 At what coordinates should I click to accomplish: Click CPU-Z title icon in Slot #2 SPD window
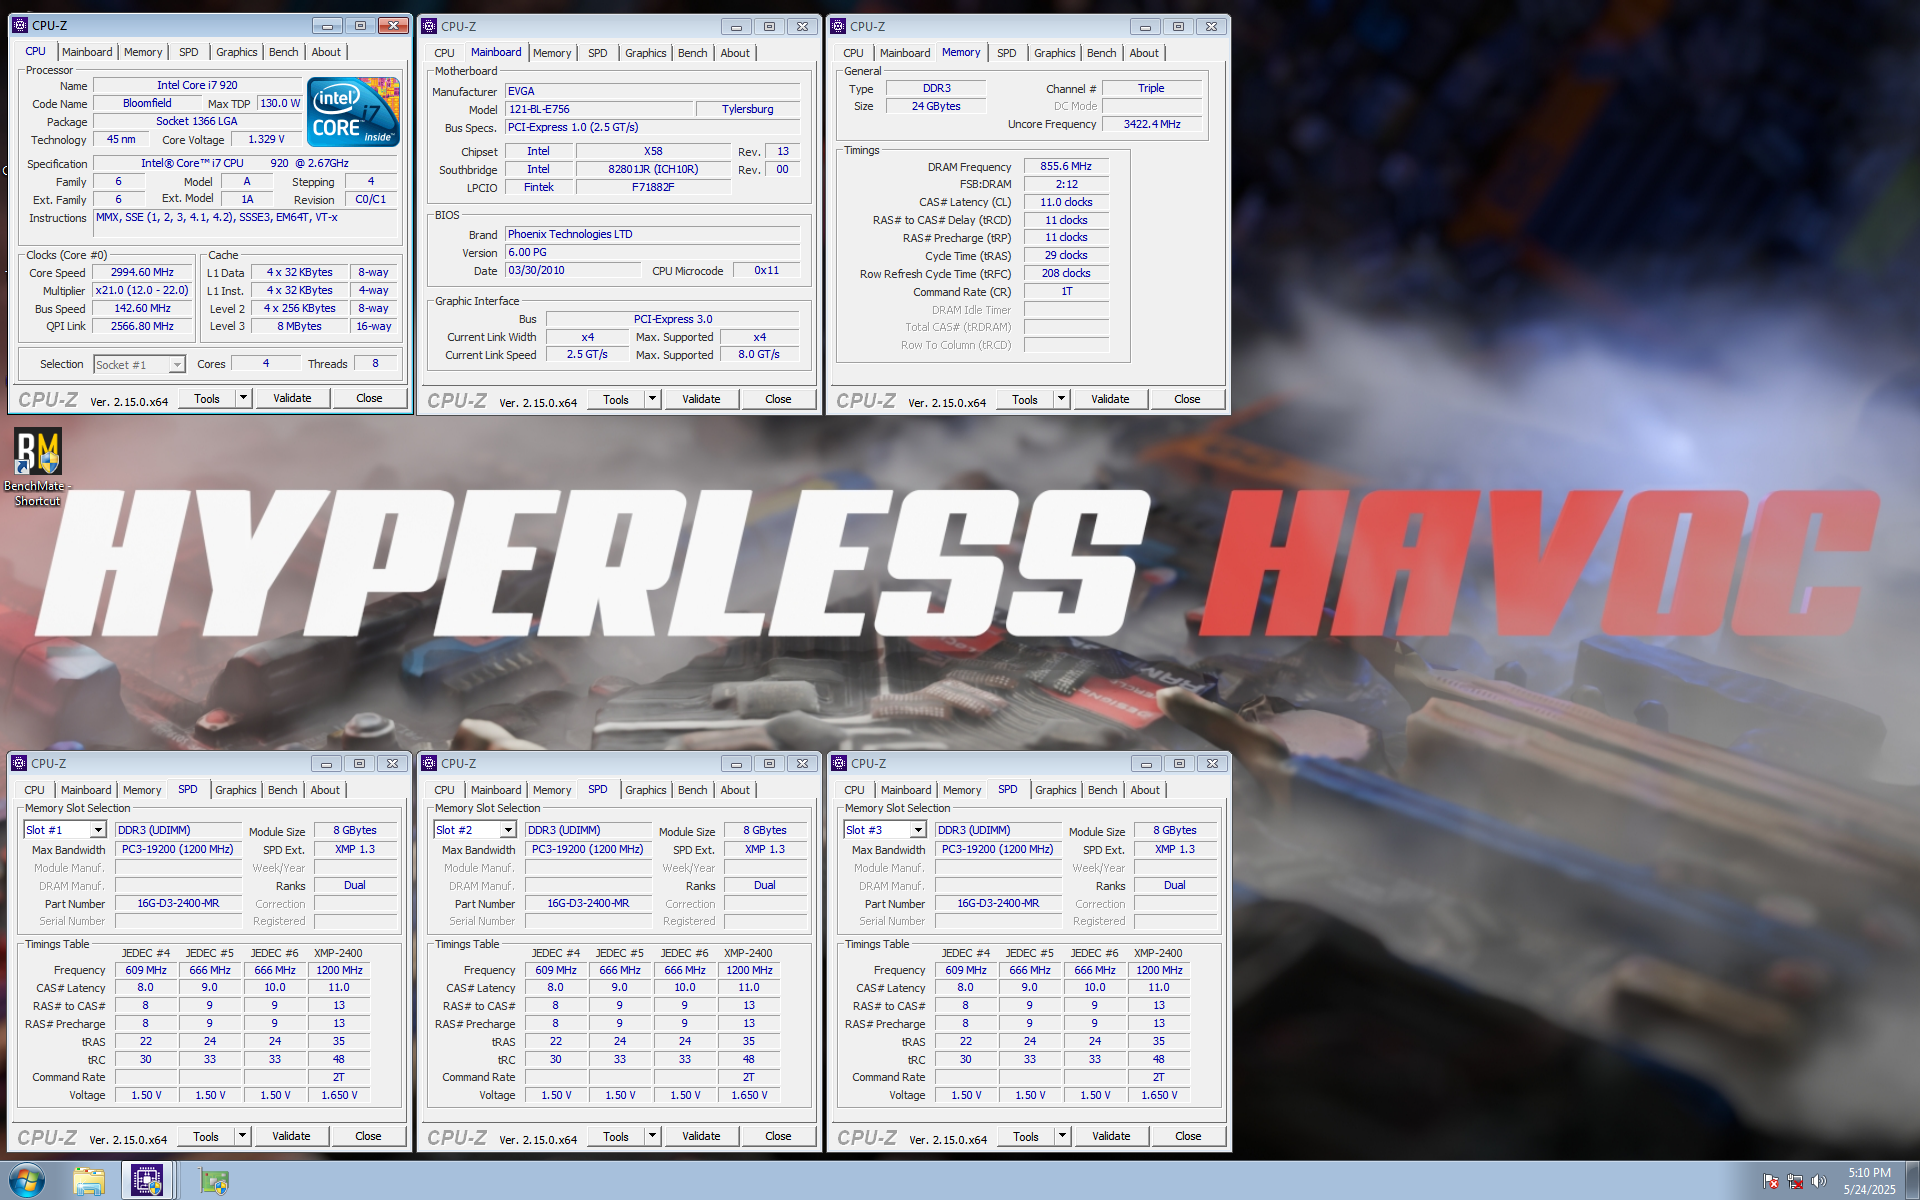429,763
